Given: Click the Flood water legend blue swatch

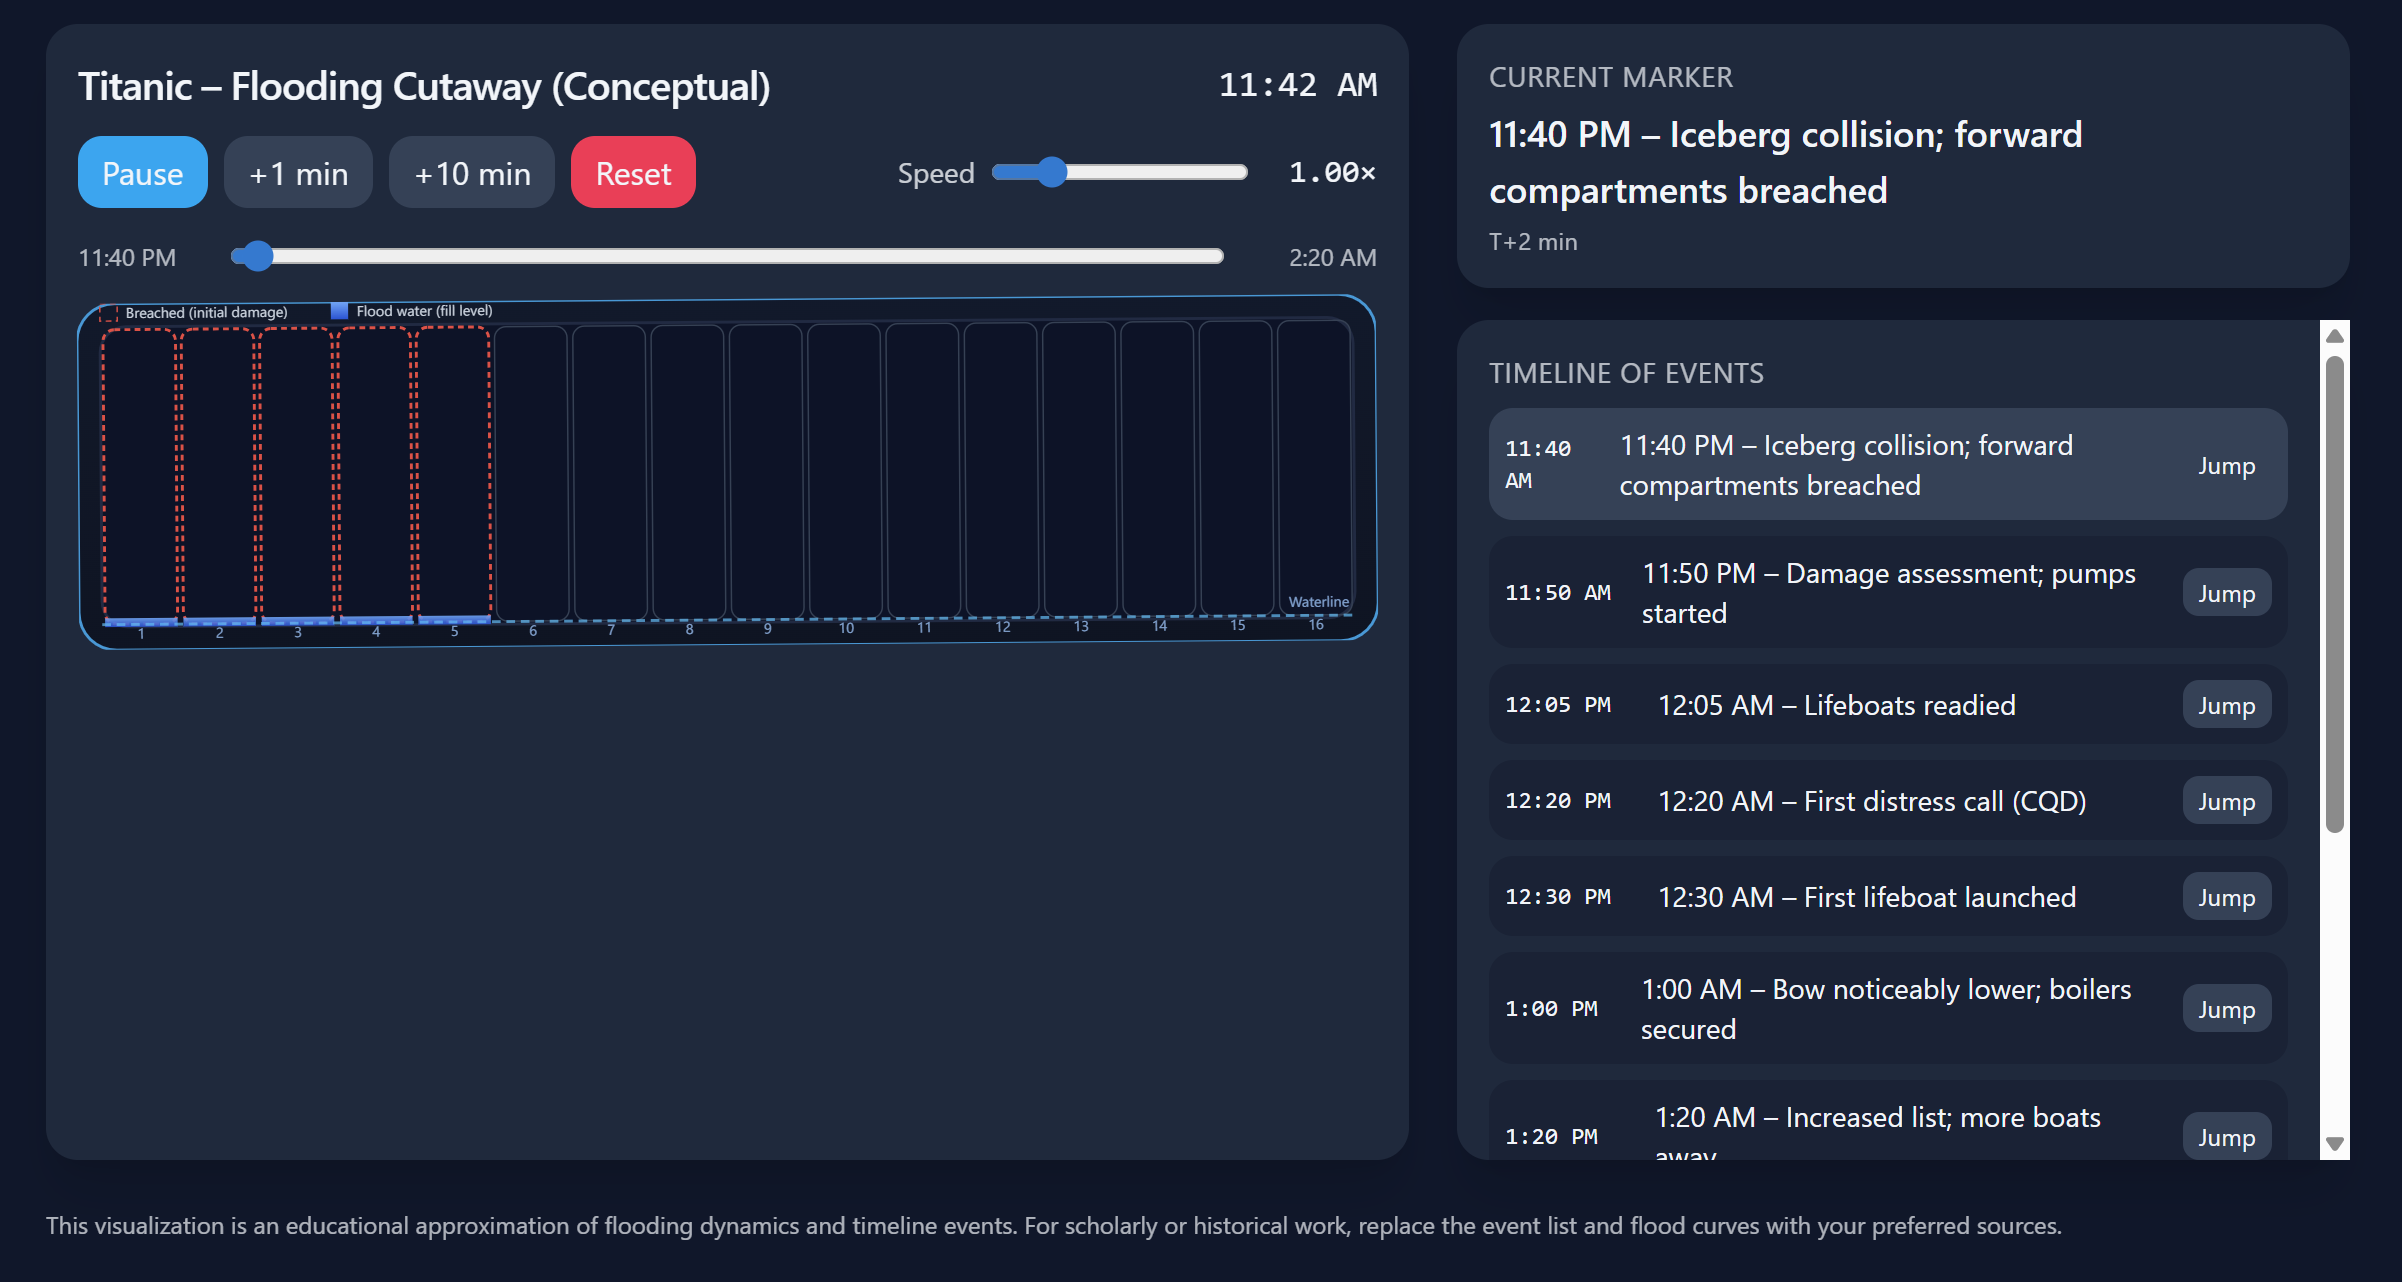Looking at the screenshot, I should pyautogui.click(x=339, y=311).
